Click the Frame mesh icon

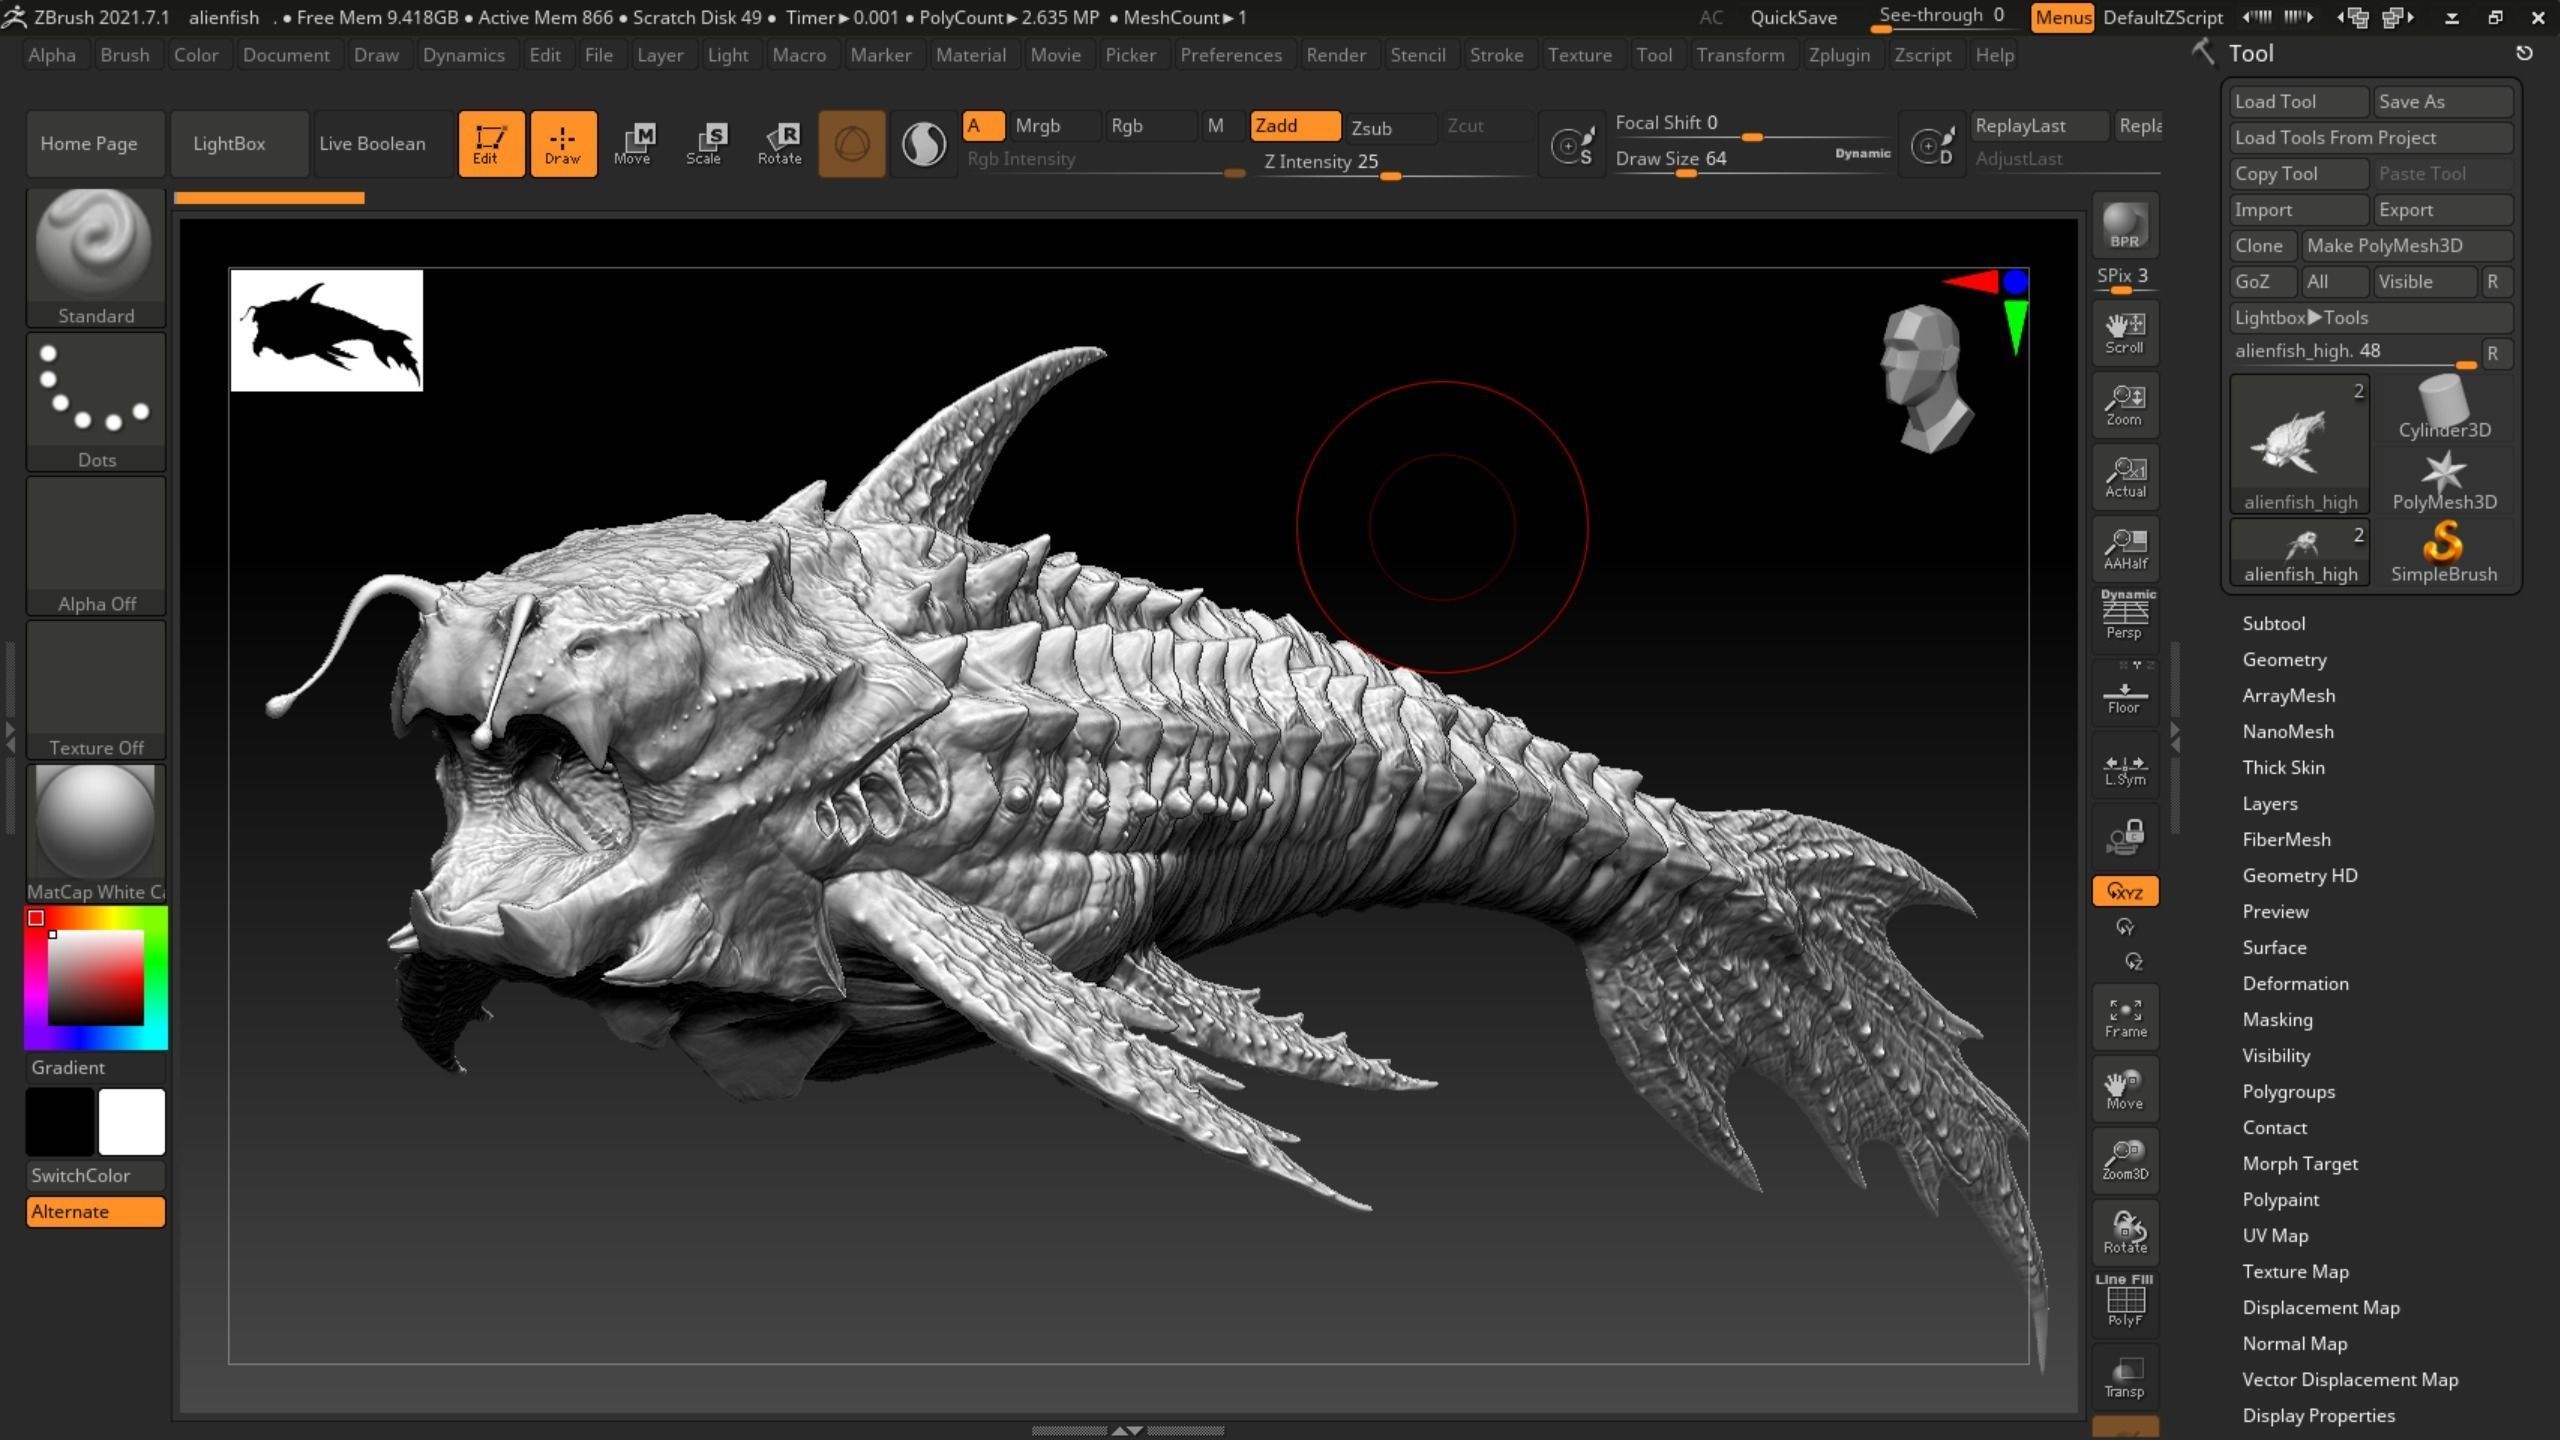coord(2125,1018)
